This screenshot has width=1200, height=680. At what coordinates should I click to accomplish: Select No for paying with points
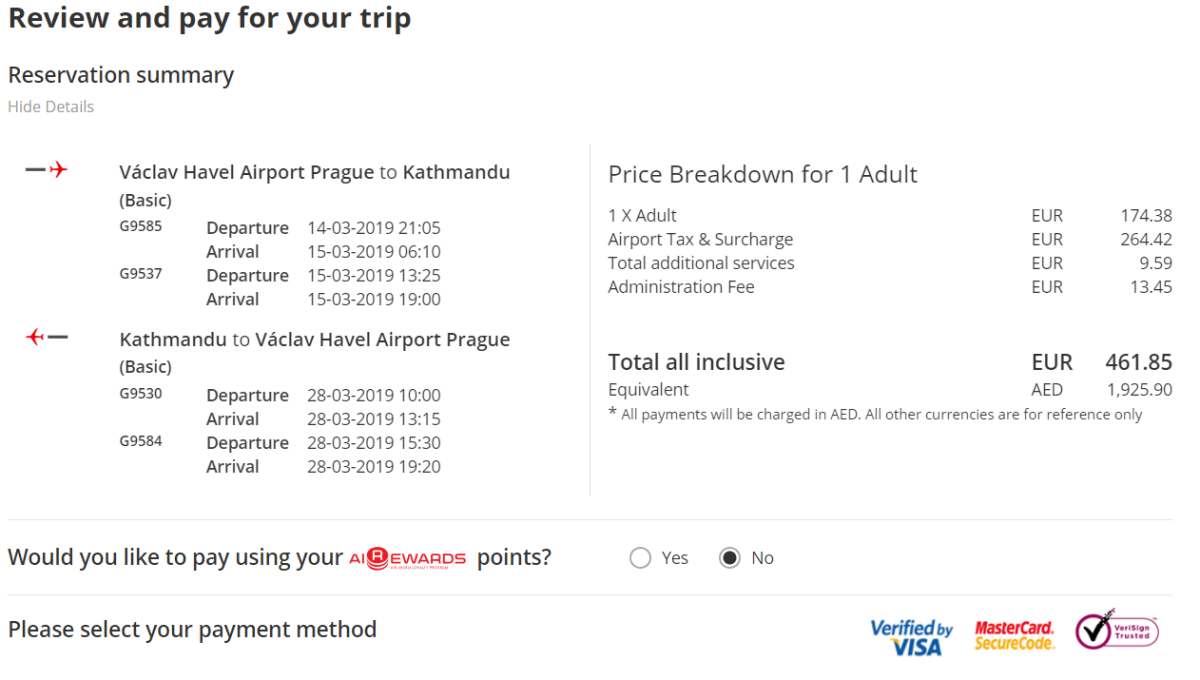730,558
